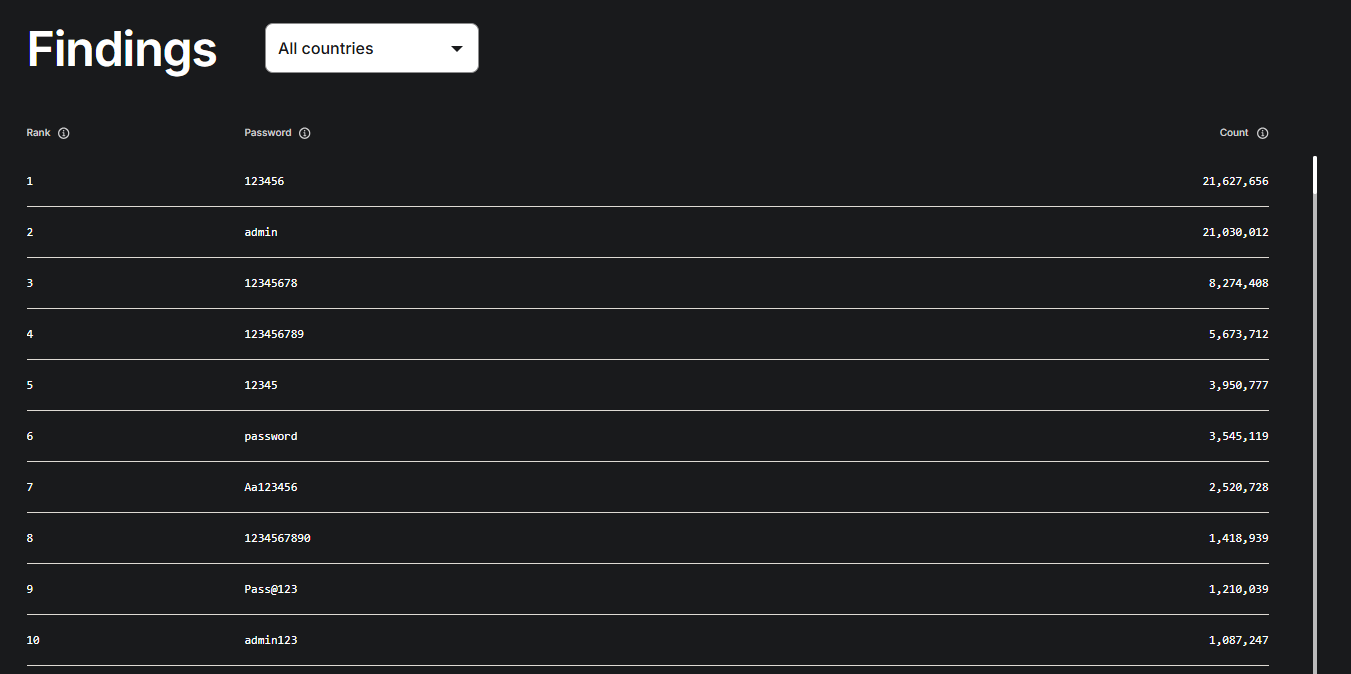1351x674 pixels.
Task: Click the count 21,627,656
Action: [x=1236, y=181]
